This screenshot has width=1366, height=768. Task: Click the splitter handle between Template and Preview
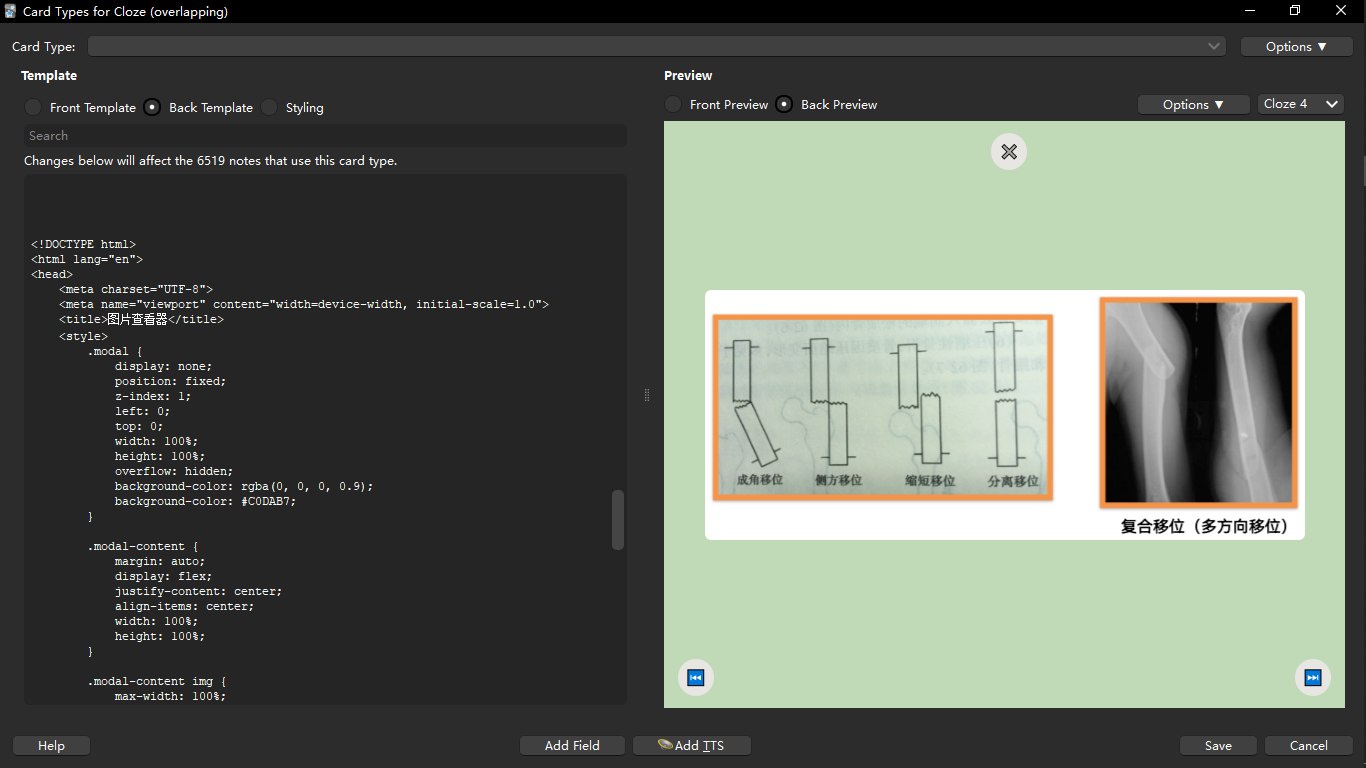pos(647,395)
